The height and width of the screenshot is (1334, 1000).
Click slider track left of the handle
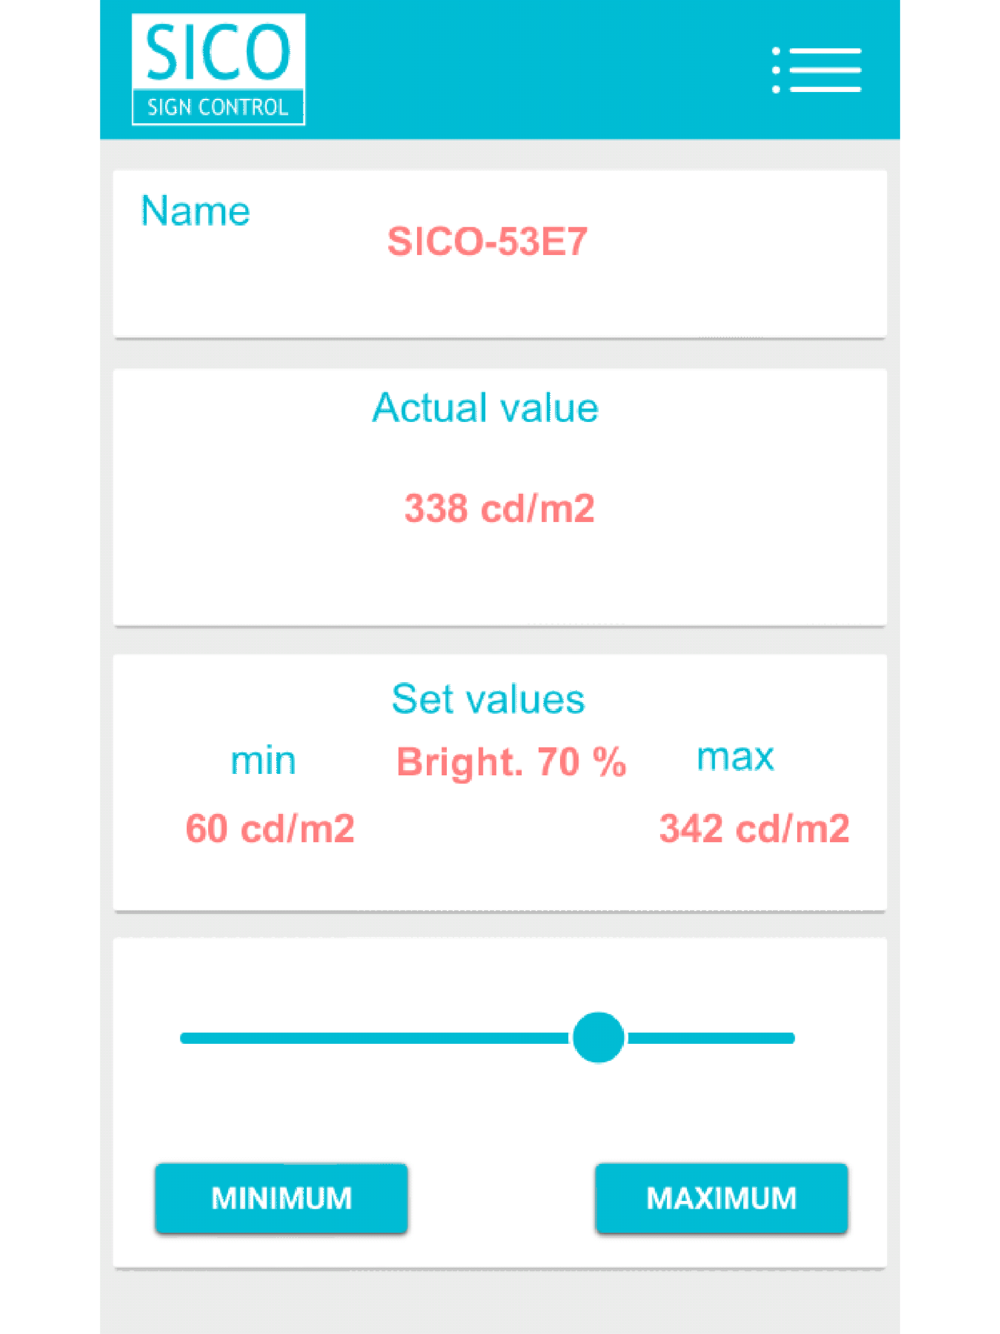click(375, 1038)
